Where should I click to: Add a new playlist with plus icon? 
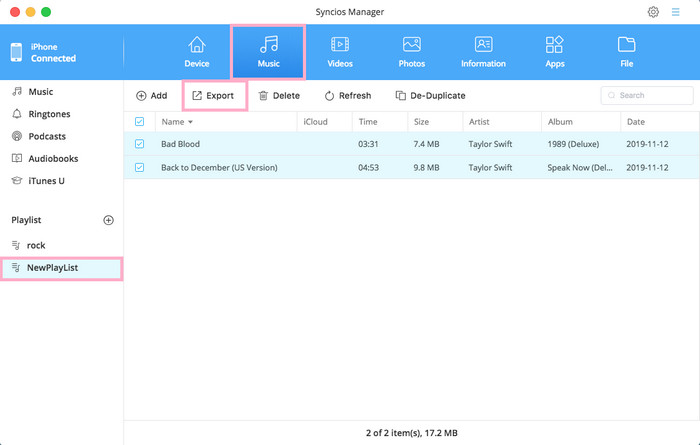(x=108, y=220)
